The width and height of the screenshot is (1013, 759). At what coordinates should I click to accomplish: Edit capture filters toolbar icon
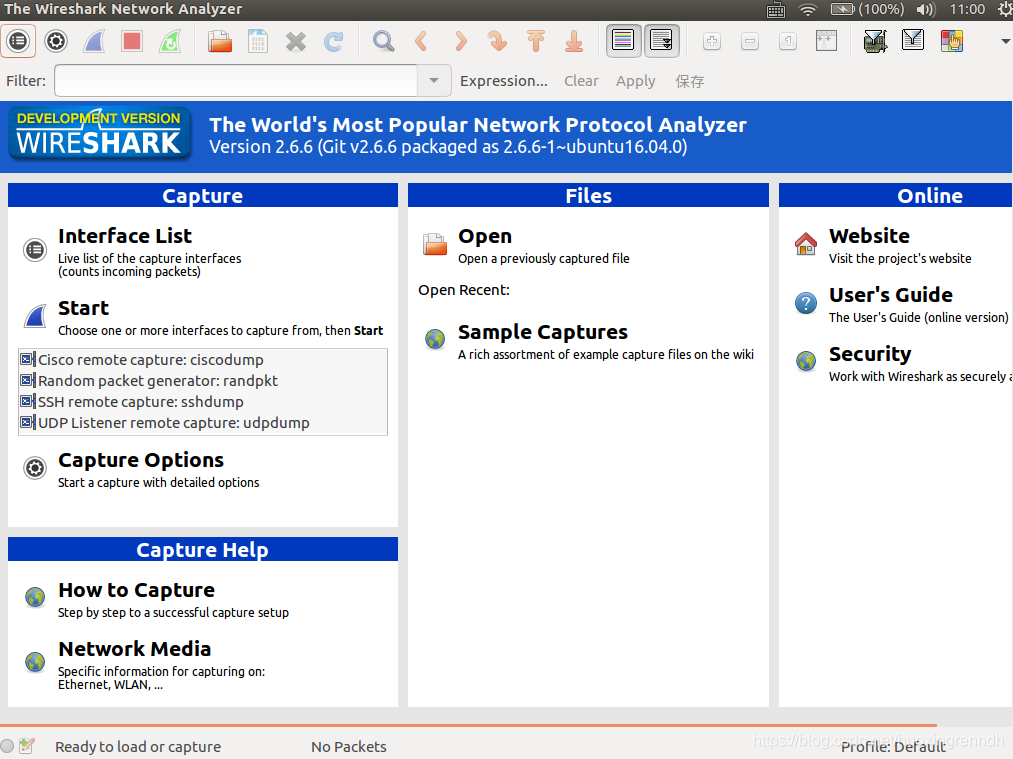[875, 41]
